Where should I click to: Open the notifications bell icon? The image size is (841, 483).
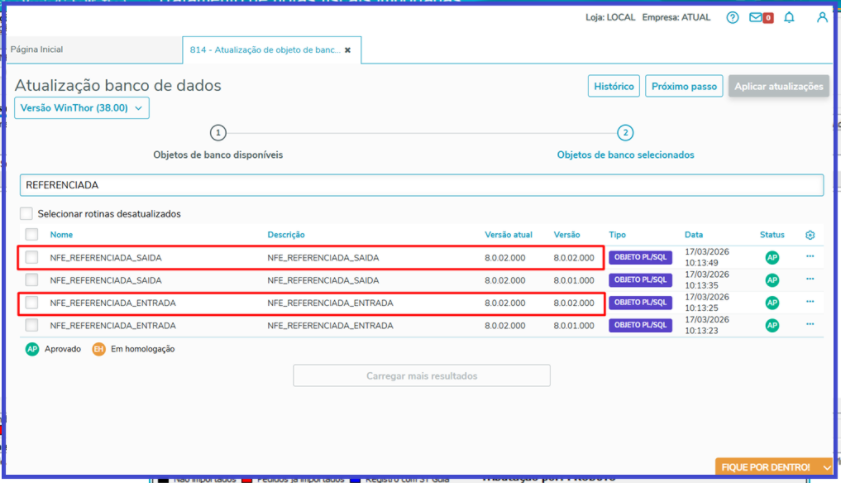tap(789, 18)
